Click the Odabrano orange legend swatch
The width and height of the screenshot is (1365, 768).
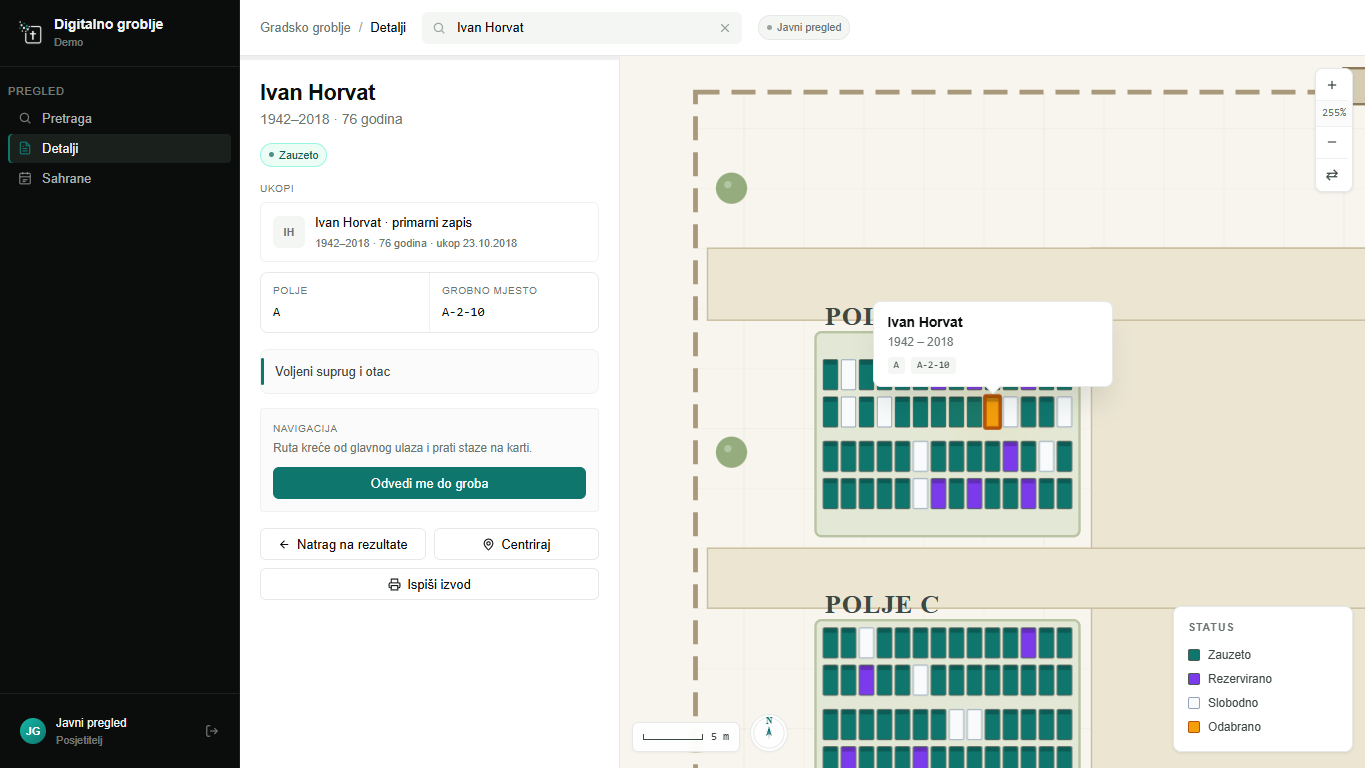pyautogui.click(x=1194, y=727)
